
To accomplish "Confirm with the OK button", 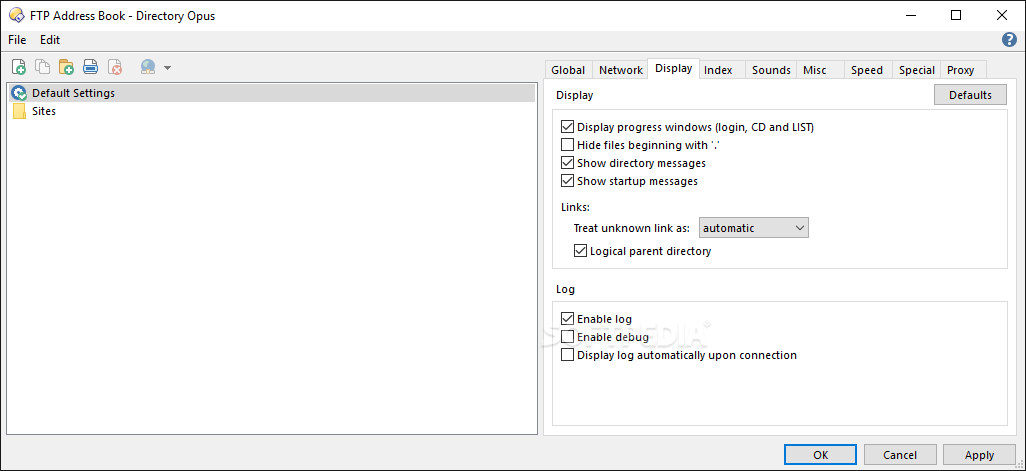I will [821, 455].
